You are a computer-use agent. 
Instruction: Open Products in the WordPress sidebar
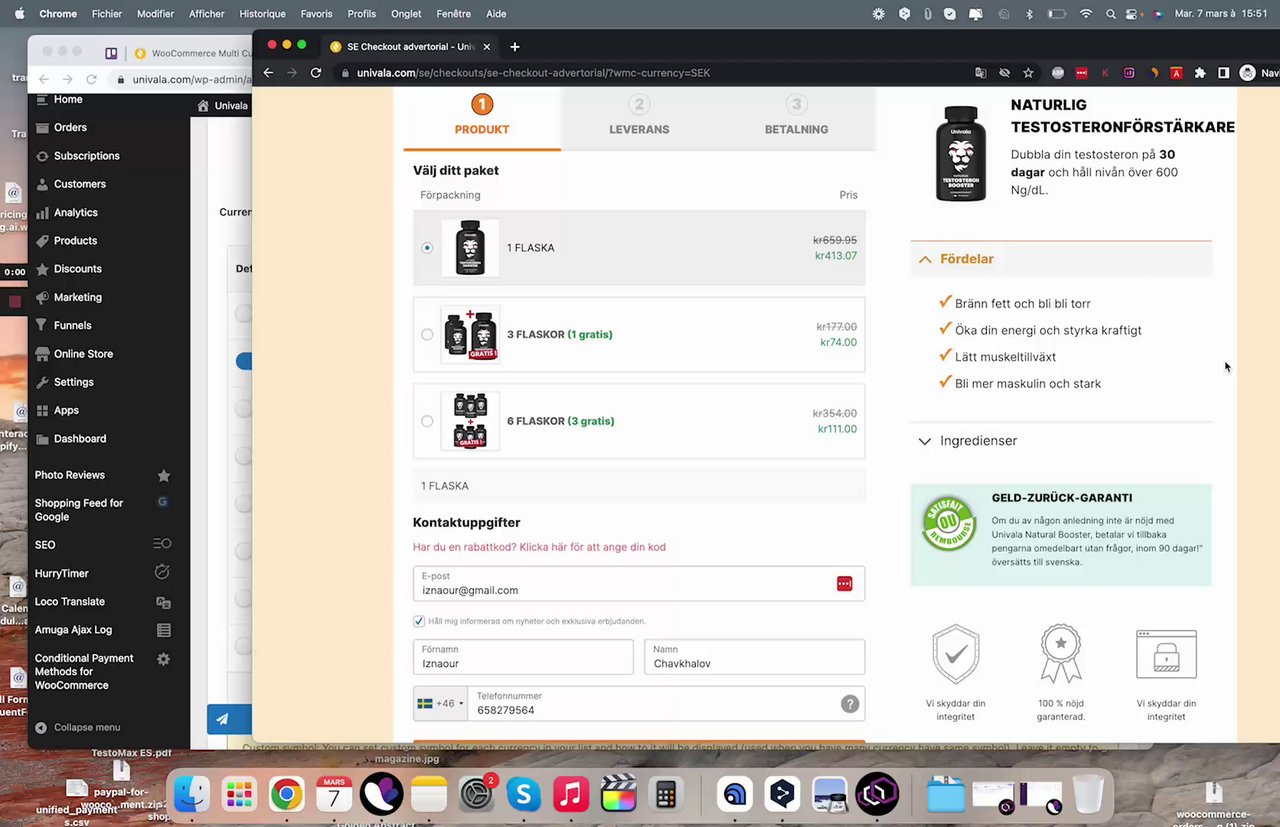75,240
